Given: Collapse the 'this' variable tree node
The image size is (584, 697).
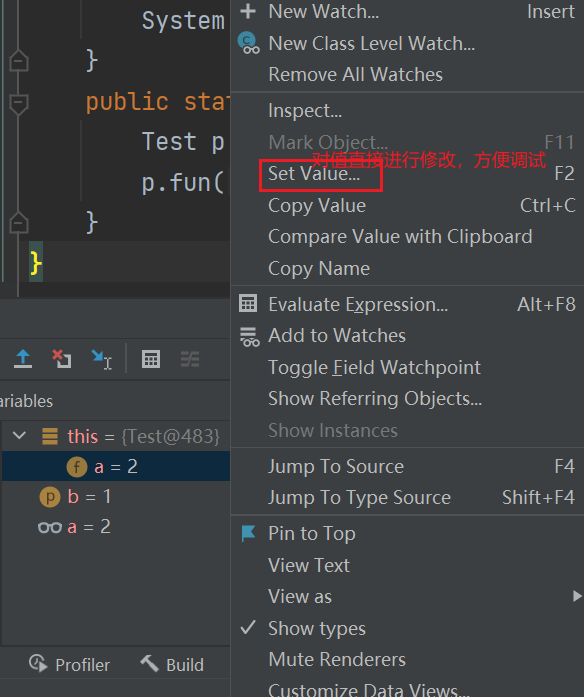Looking at the screenshot, I should coord(19,436).
